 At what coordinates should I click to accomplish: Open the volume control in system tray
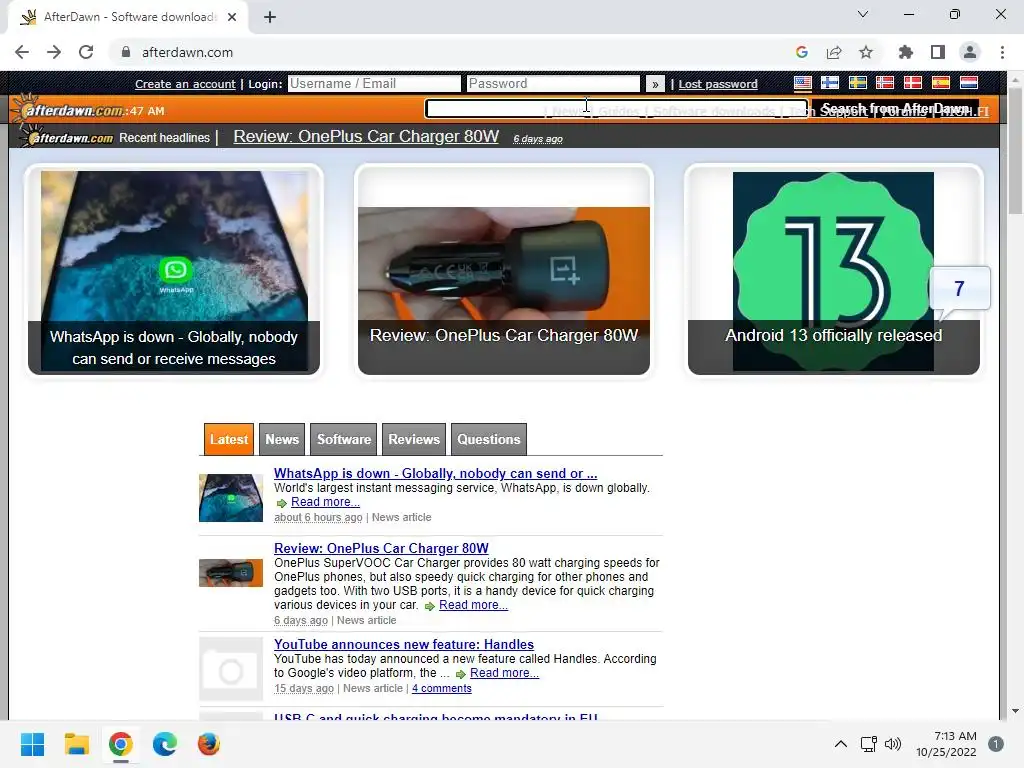pos(893,744)
